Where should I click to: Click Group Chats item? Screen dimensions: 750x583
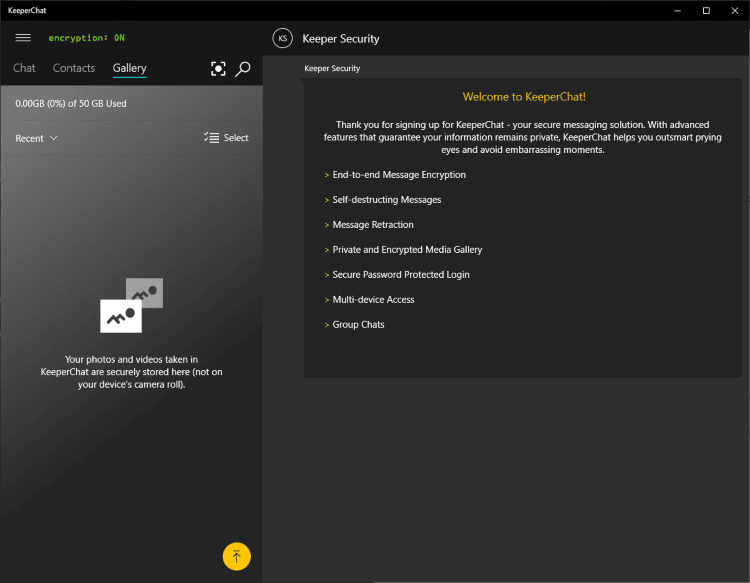click(x=358, y=324)
